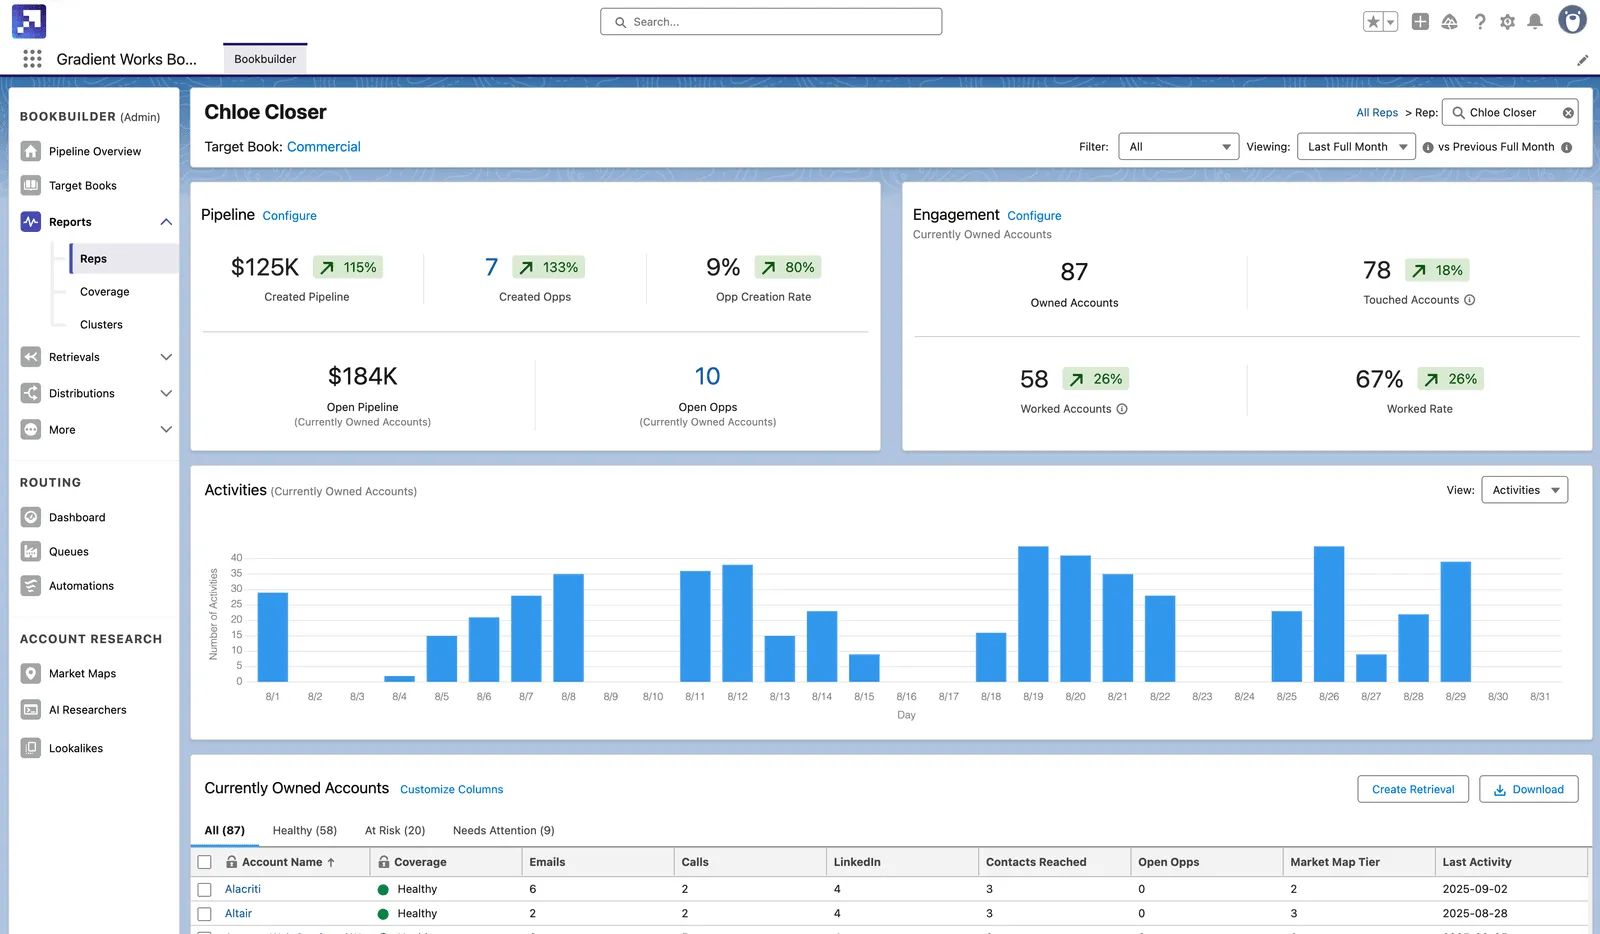Click the 8/19 activity bar in the chart
The width and height of the screenshot is (1600, 934).
tap(1033, 614)
